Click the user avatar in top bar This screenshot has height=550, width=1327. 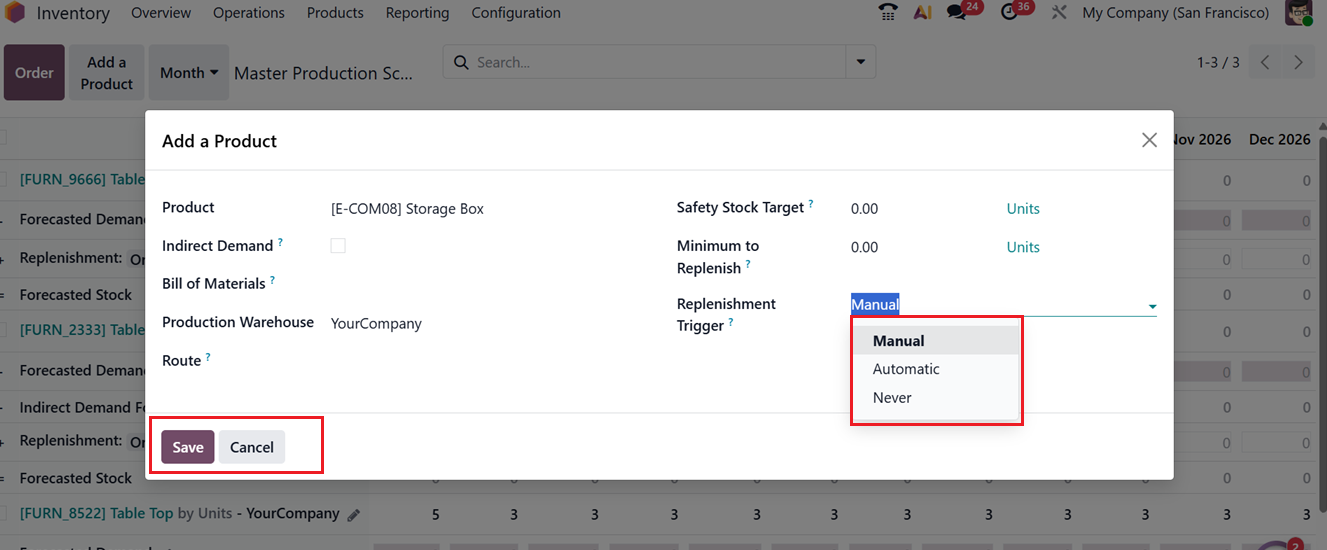(x=1299, y=13)
